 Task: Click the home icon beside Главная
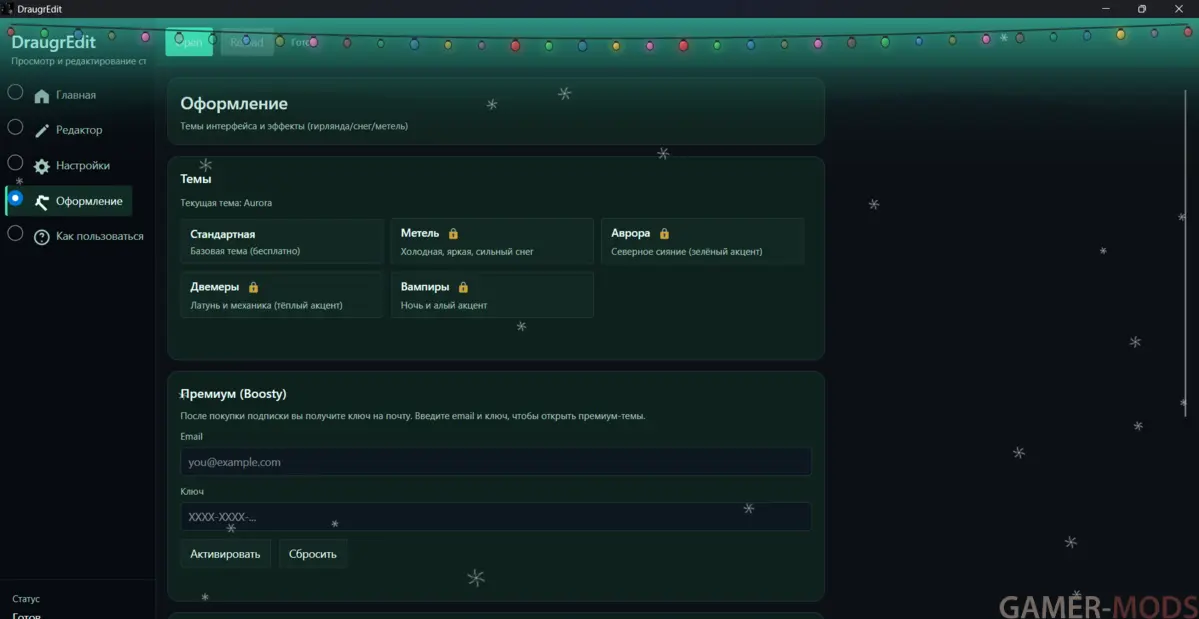[41, 97]
